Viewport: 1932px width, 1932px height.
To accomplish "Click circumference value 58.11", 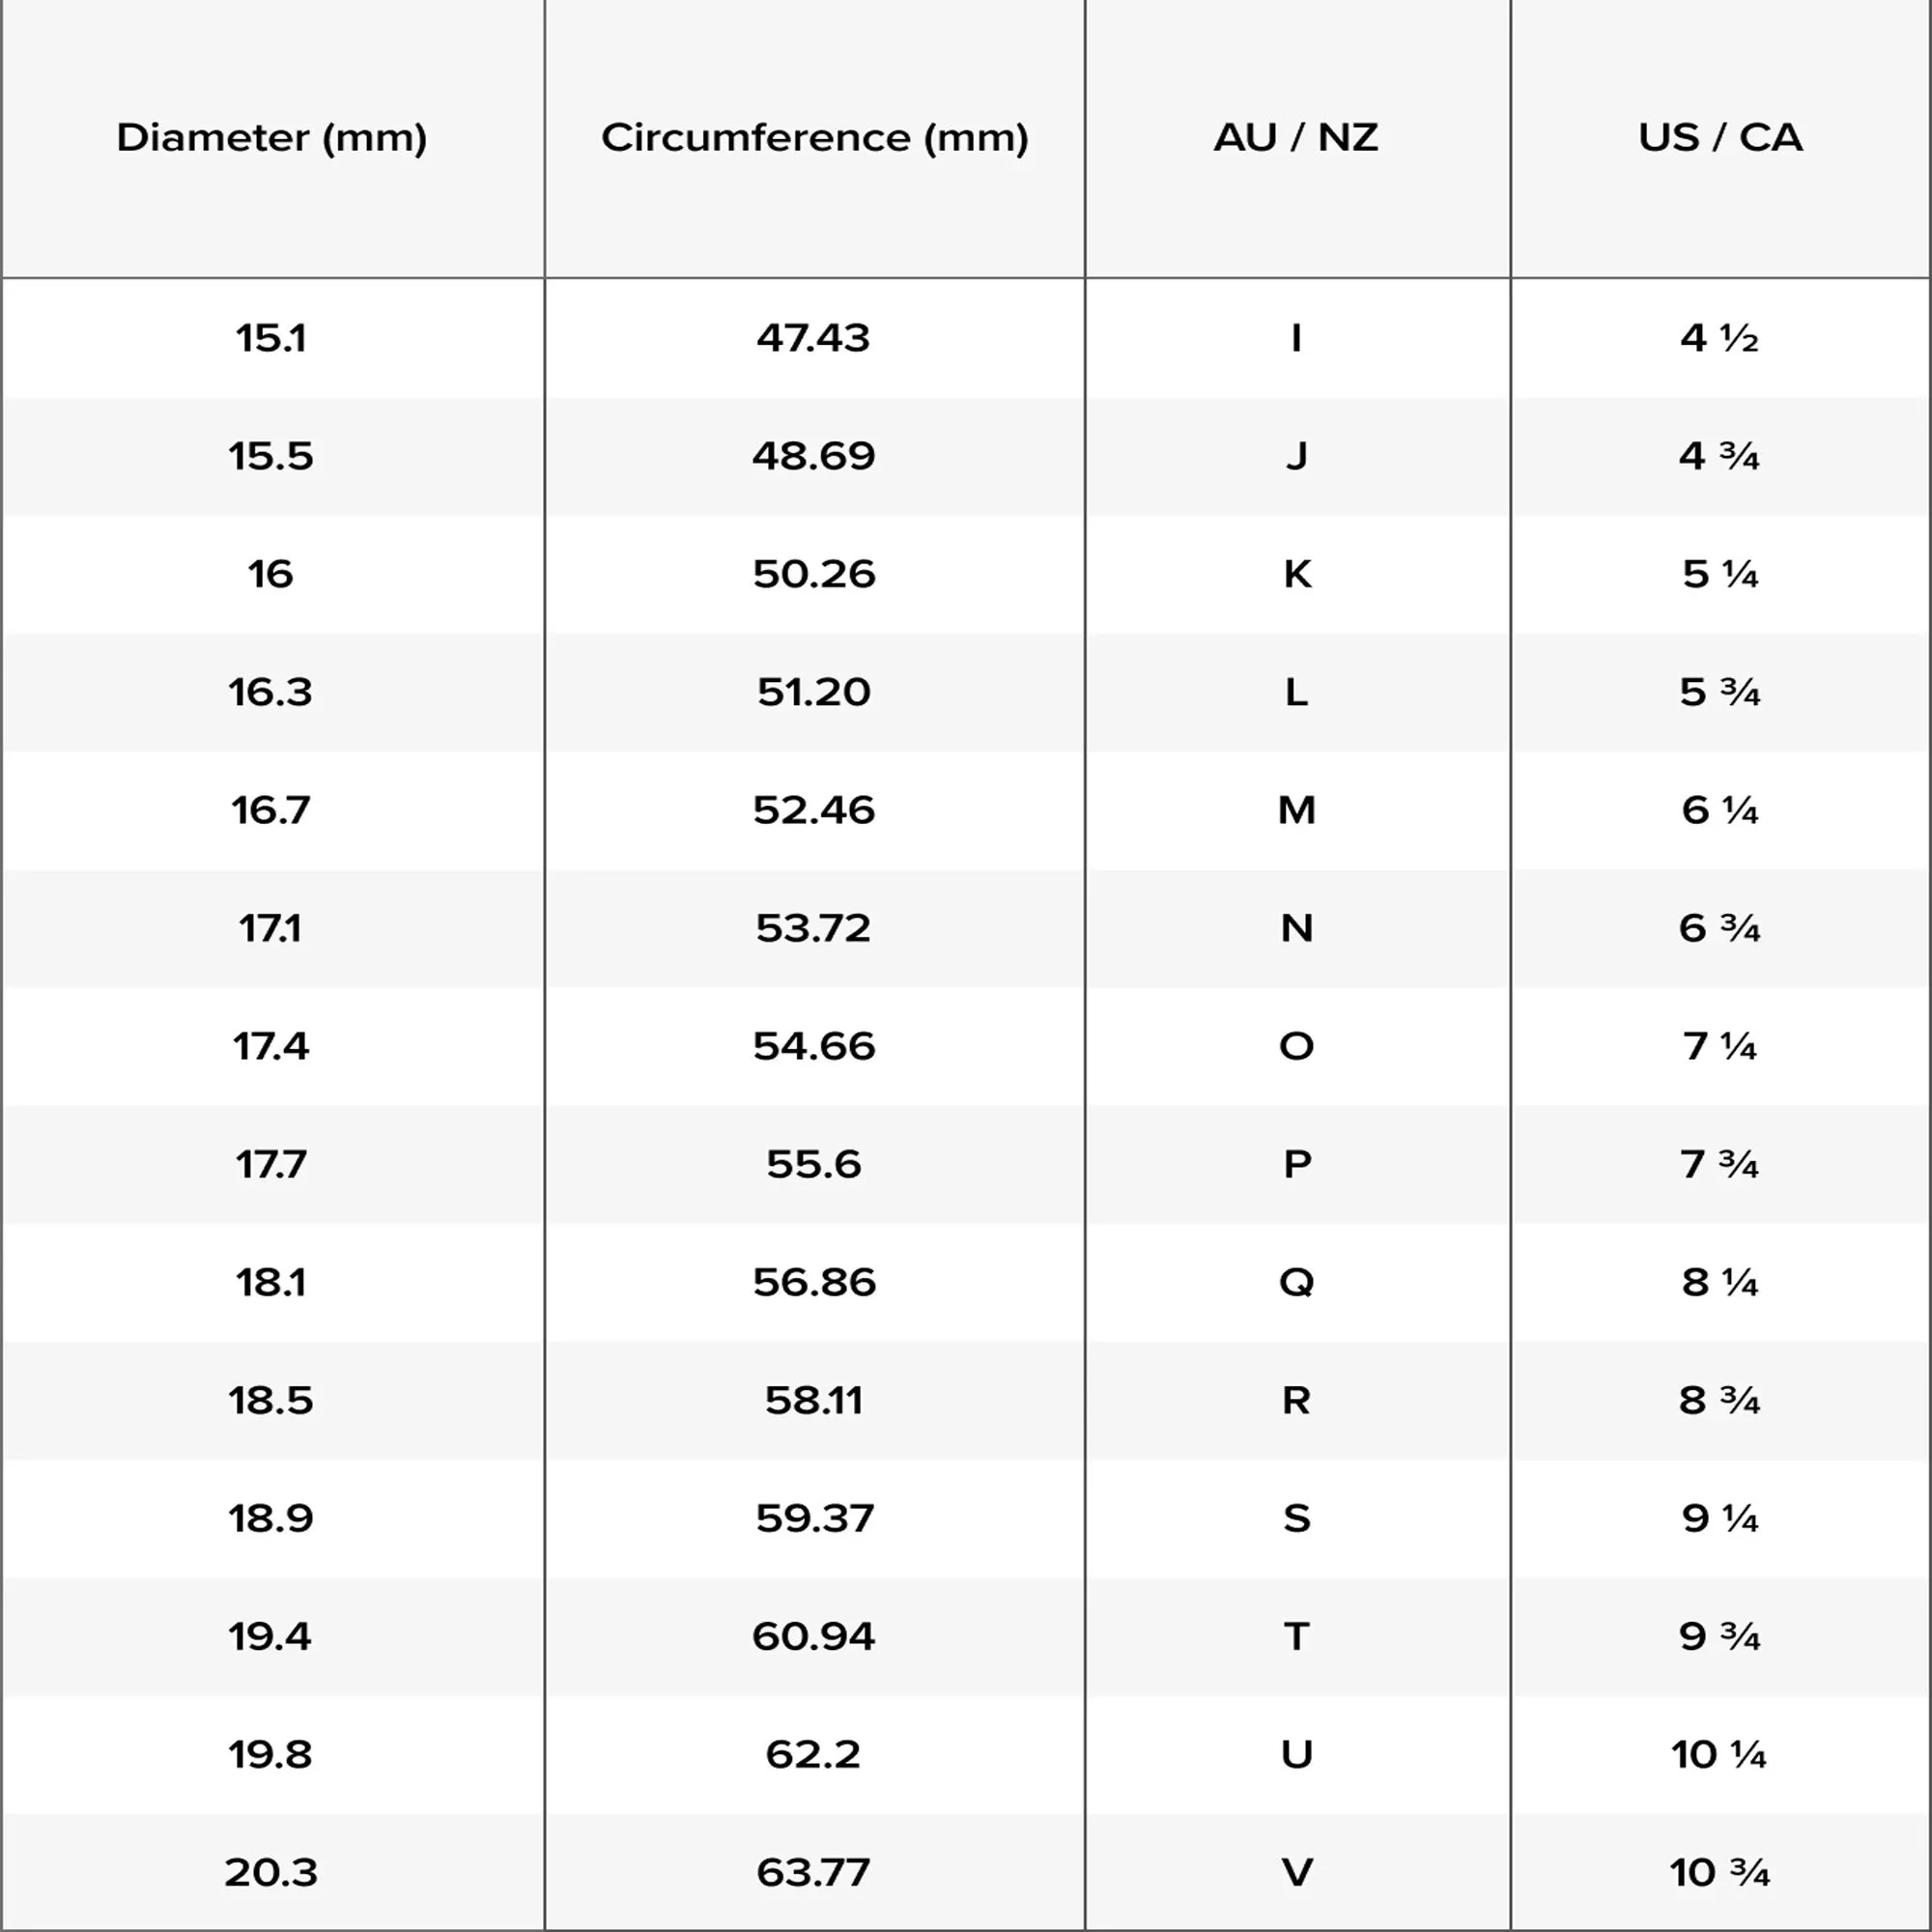I will (814, 1400).
